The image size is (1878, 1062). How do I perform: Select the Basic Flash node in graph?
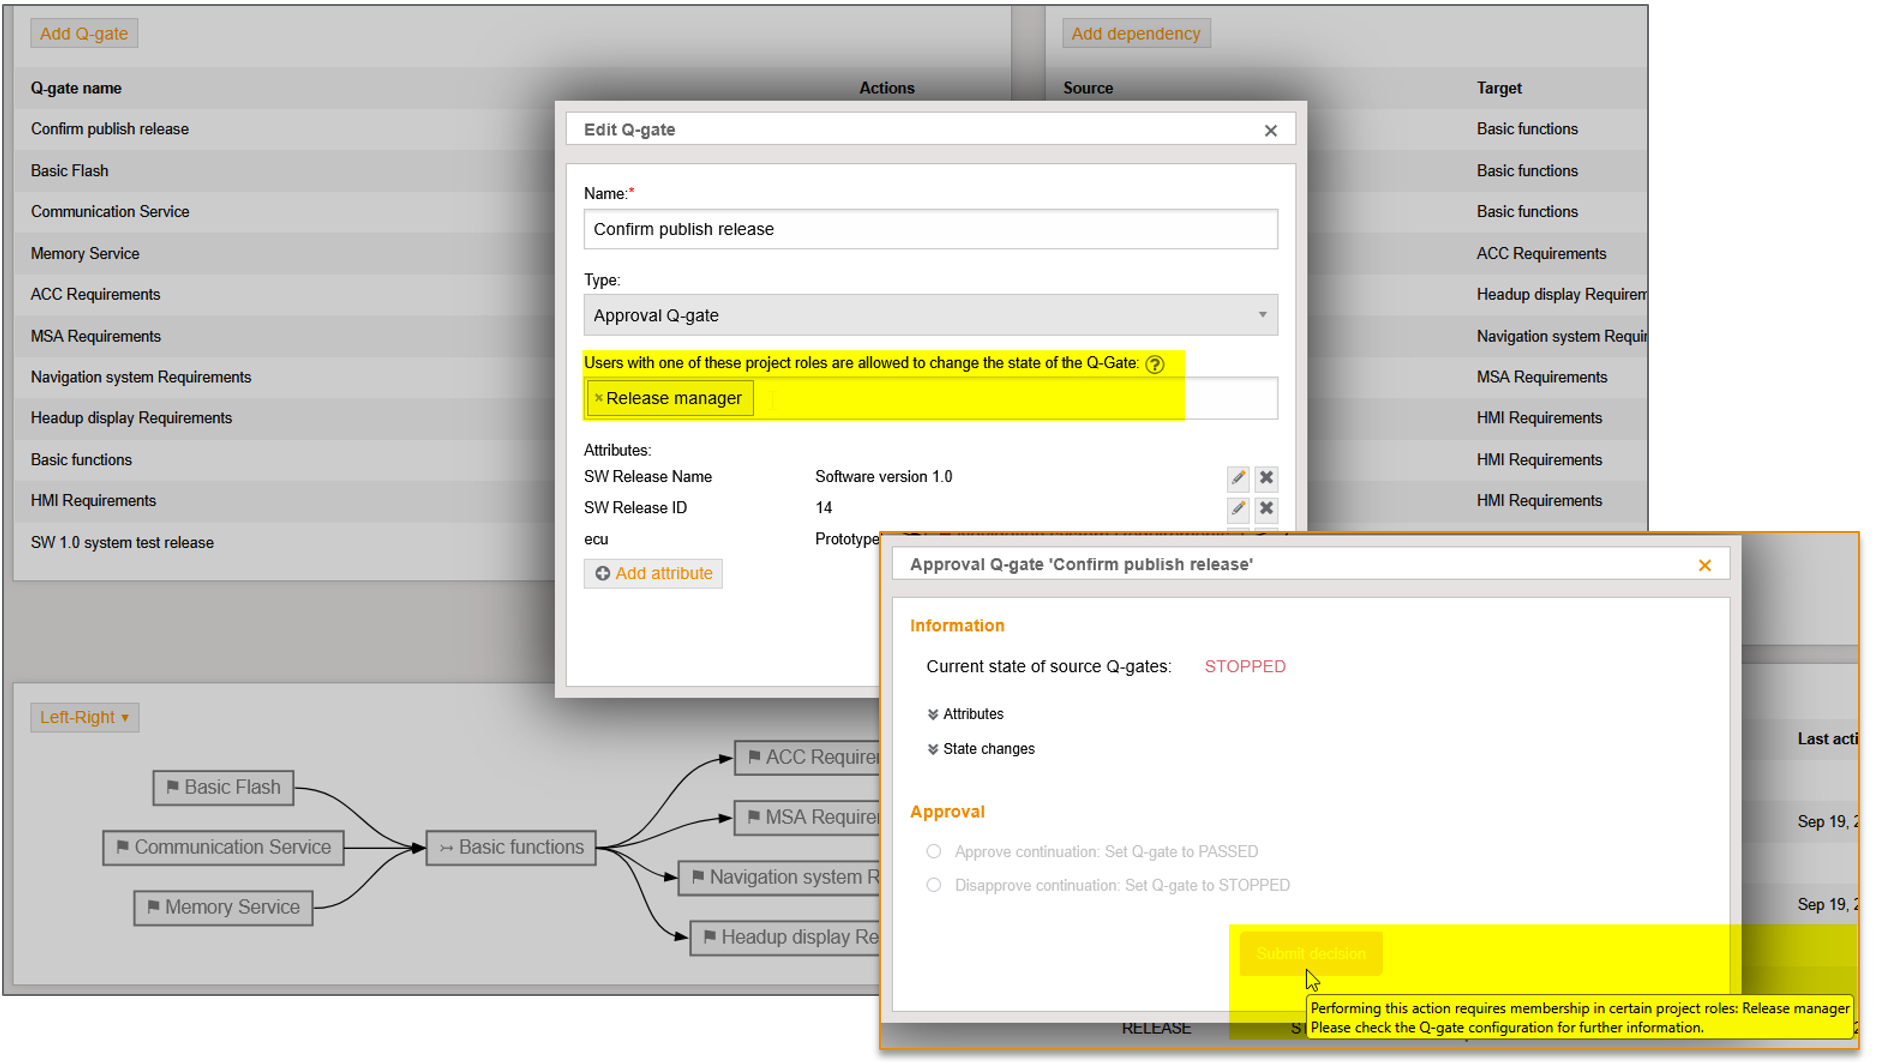223,788
